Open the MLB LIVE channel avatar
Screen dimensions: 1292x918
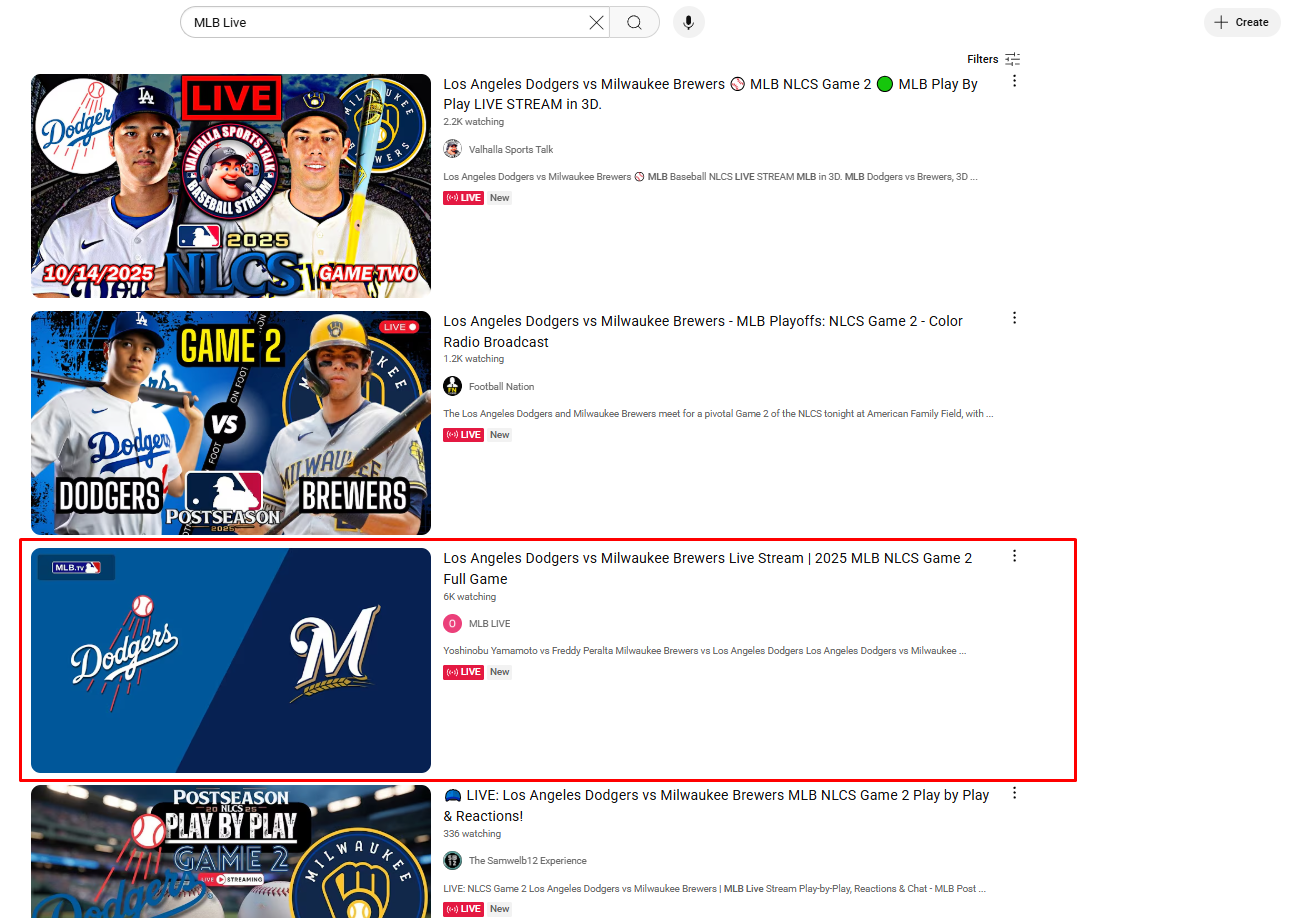coord(452,623)
